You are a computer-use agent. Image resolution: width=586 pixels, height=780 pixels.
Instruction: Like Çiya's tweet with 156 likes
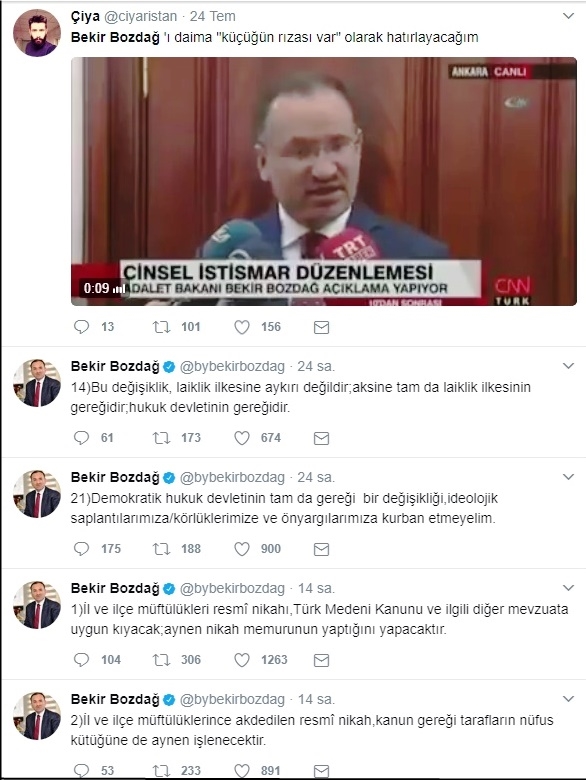point(242,327)
